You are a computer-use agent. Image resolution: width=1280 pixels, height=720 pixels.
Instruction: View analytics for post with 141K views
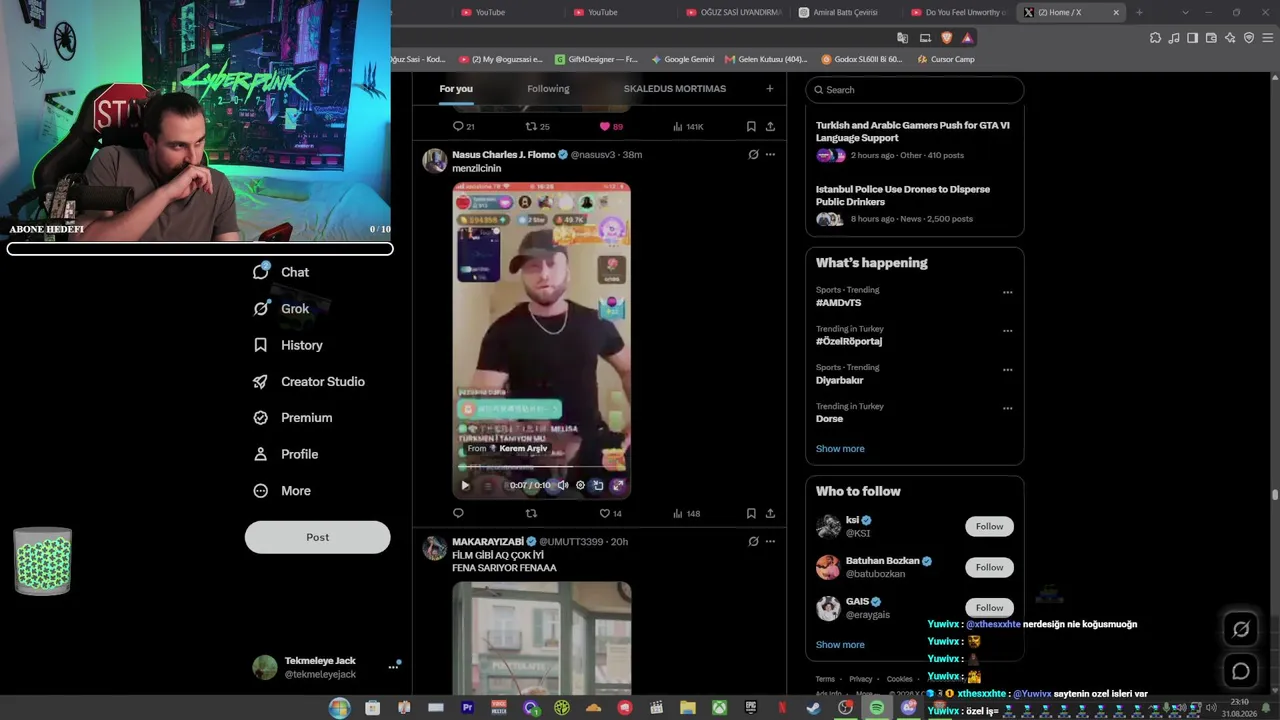[688, 127]
